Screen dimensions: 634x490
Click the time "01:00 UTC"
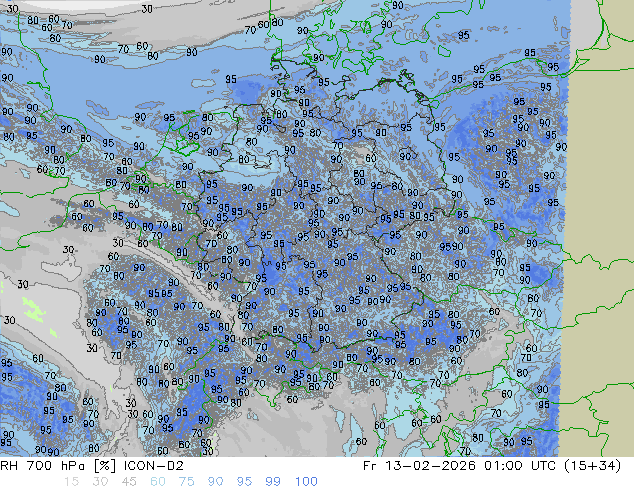(520, 466)
